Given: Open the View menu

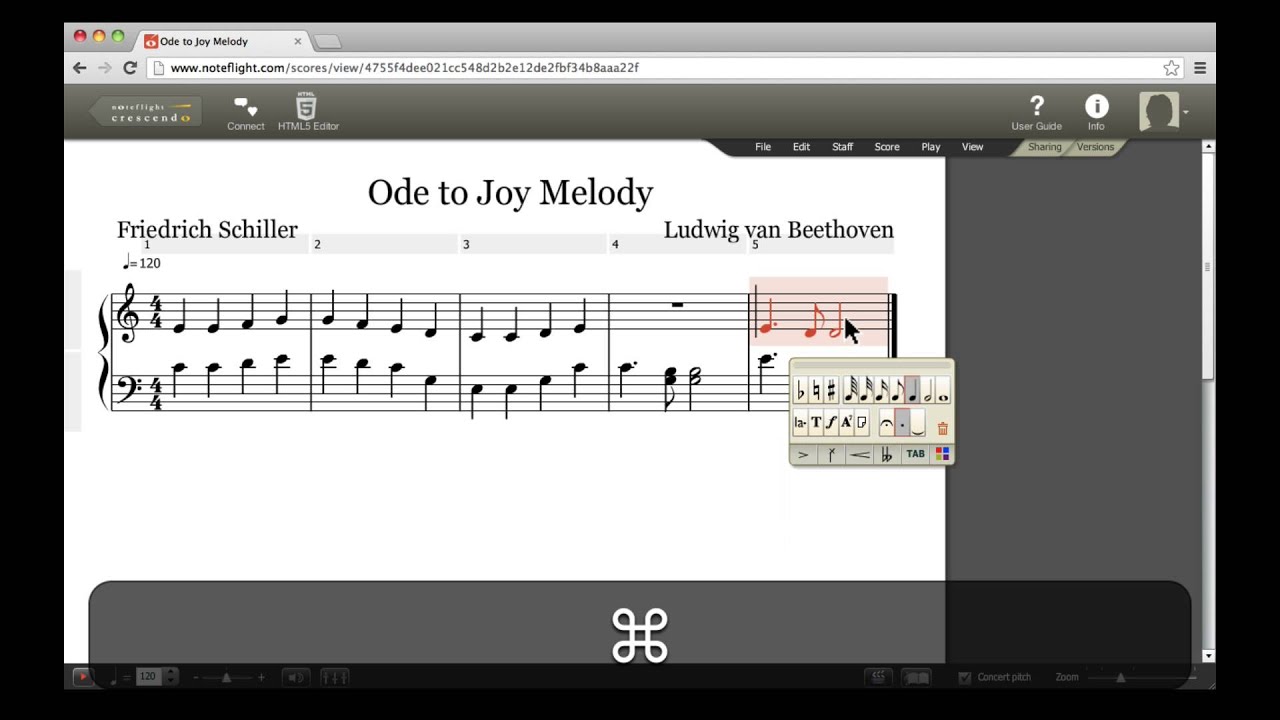Looking at the screenshot, I should (x=972, y=147).
